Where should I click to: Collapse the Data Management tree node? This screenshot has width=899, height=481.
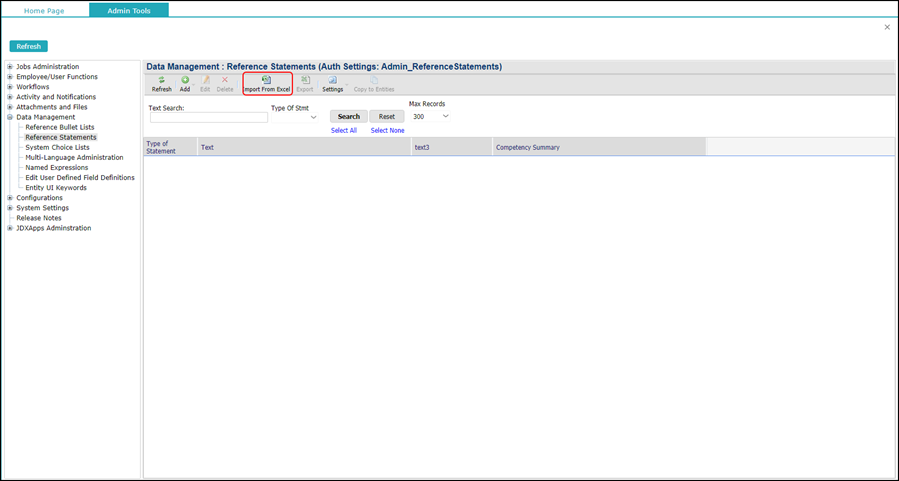pyautogui.click(x=10, y=117)
